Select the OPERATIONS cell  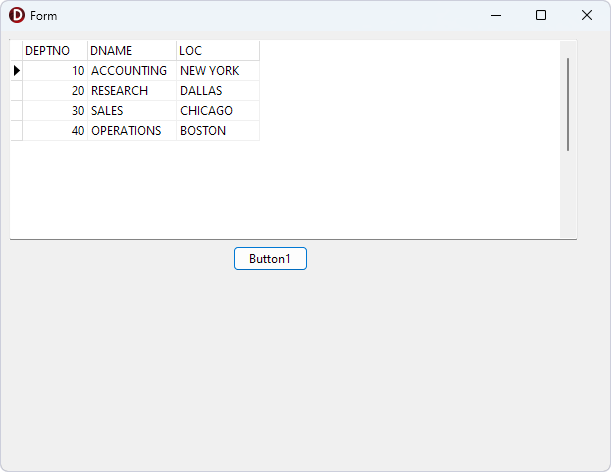[x=130, y=131]
